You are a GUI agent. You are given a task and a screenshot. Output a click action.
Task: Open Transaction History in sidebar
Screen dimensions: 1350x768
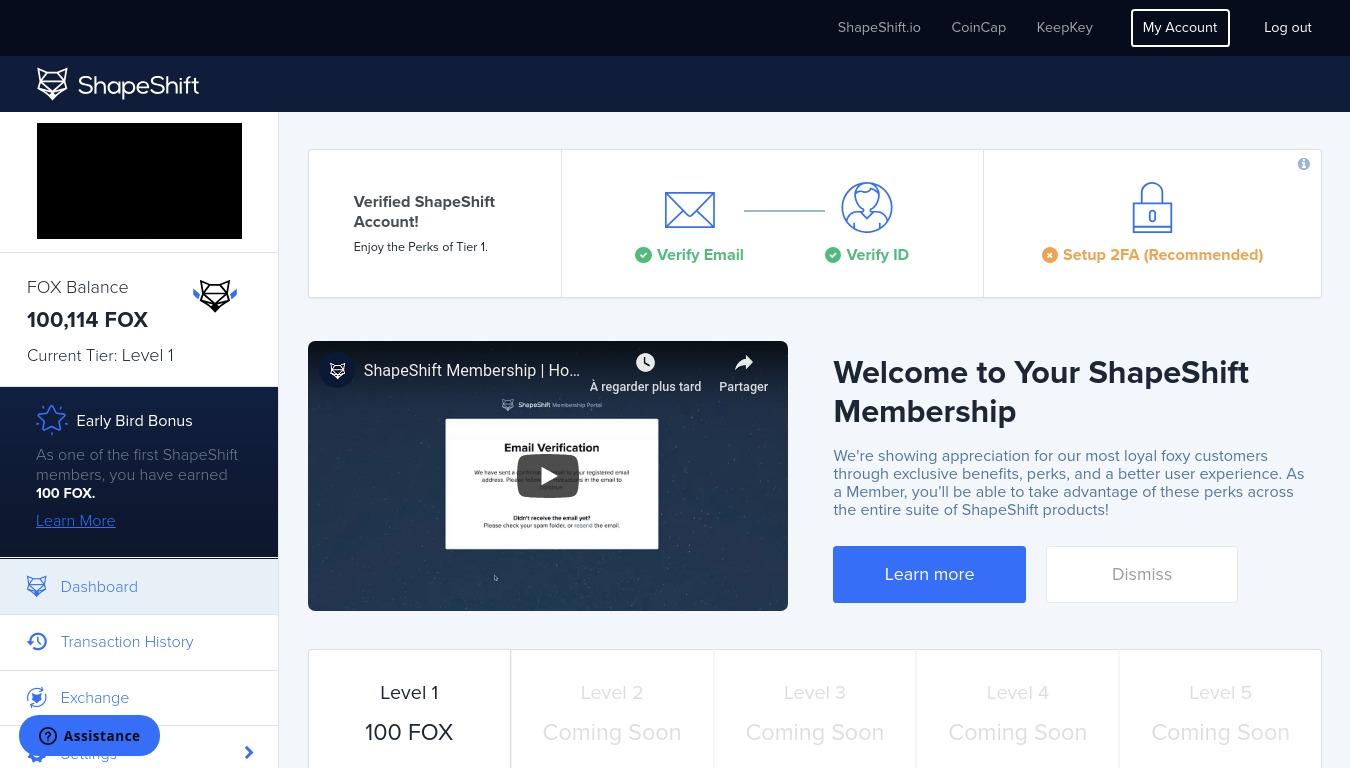[127, 642]
